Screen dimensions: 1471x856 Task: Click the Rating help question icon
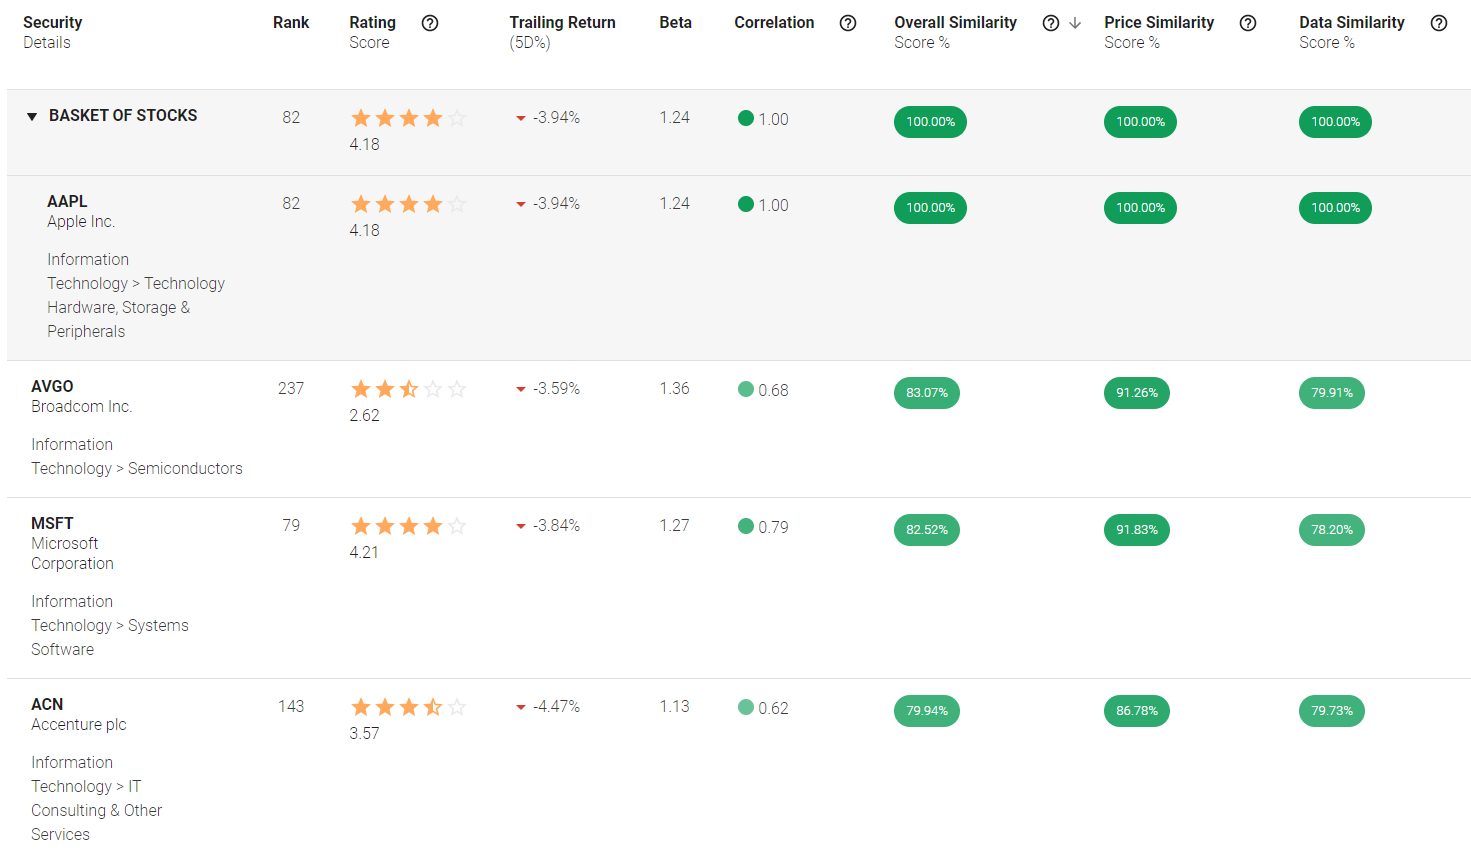point(430,23)
